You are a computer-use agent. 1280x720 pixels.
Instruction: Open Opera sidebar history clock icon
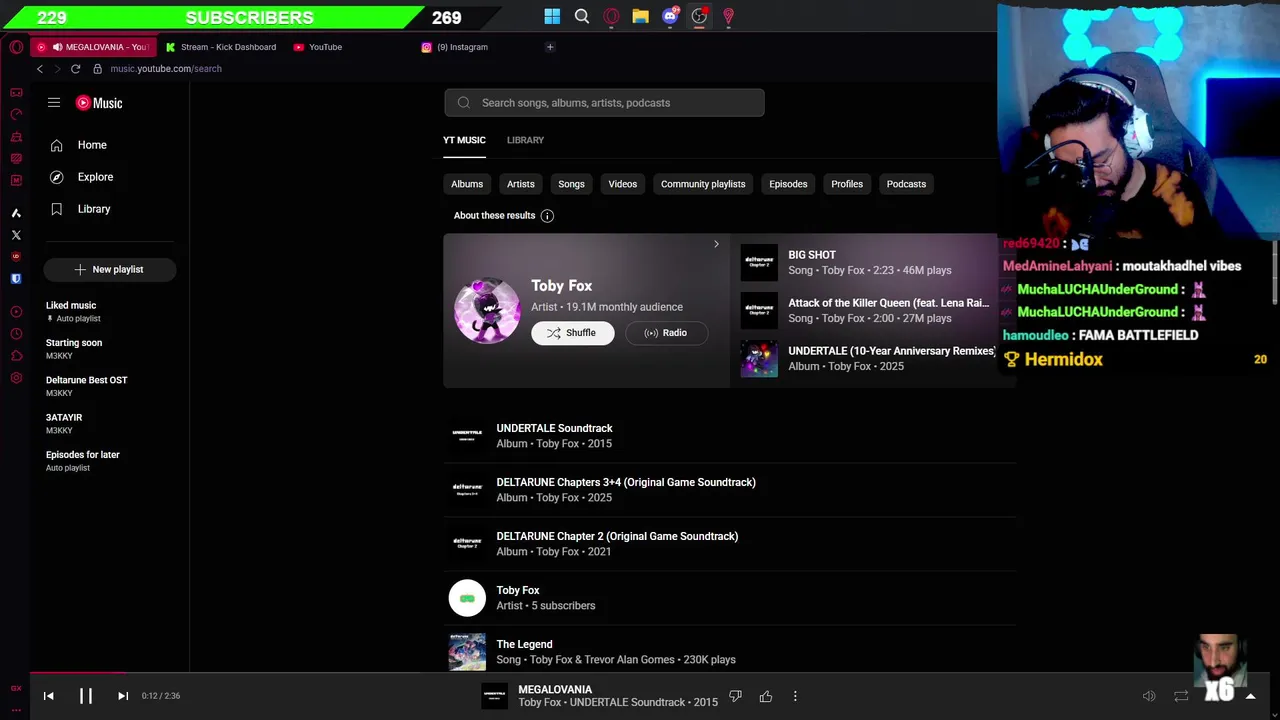pos(16,334)
